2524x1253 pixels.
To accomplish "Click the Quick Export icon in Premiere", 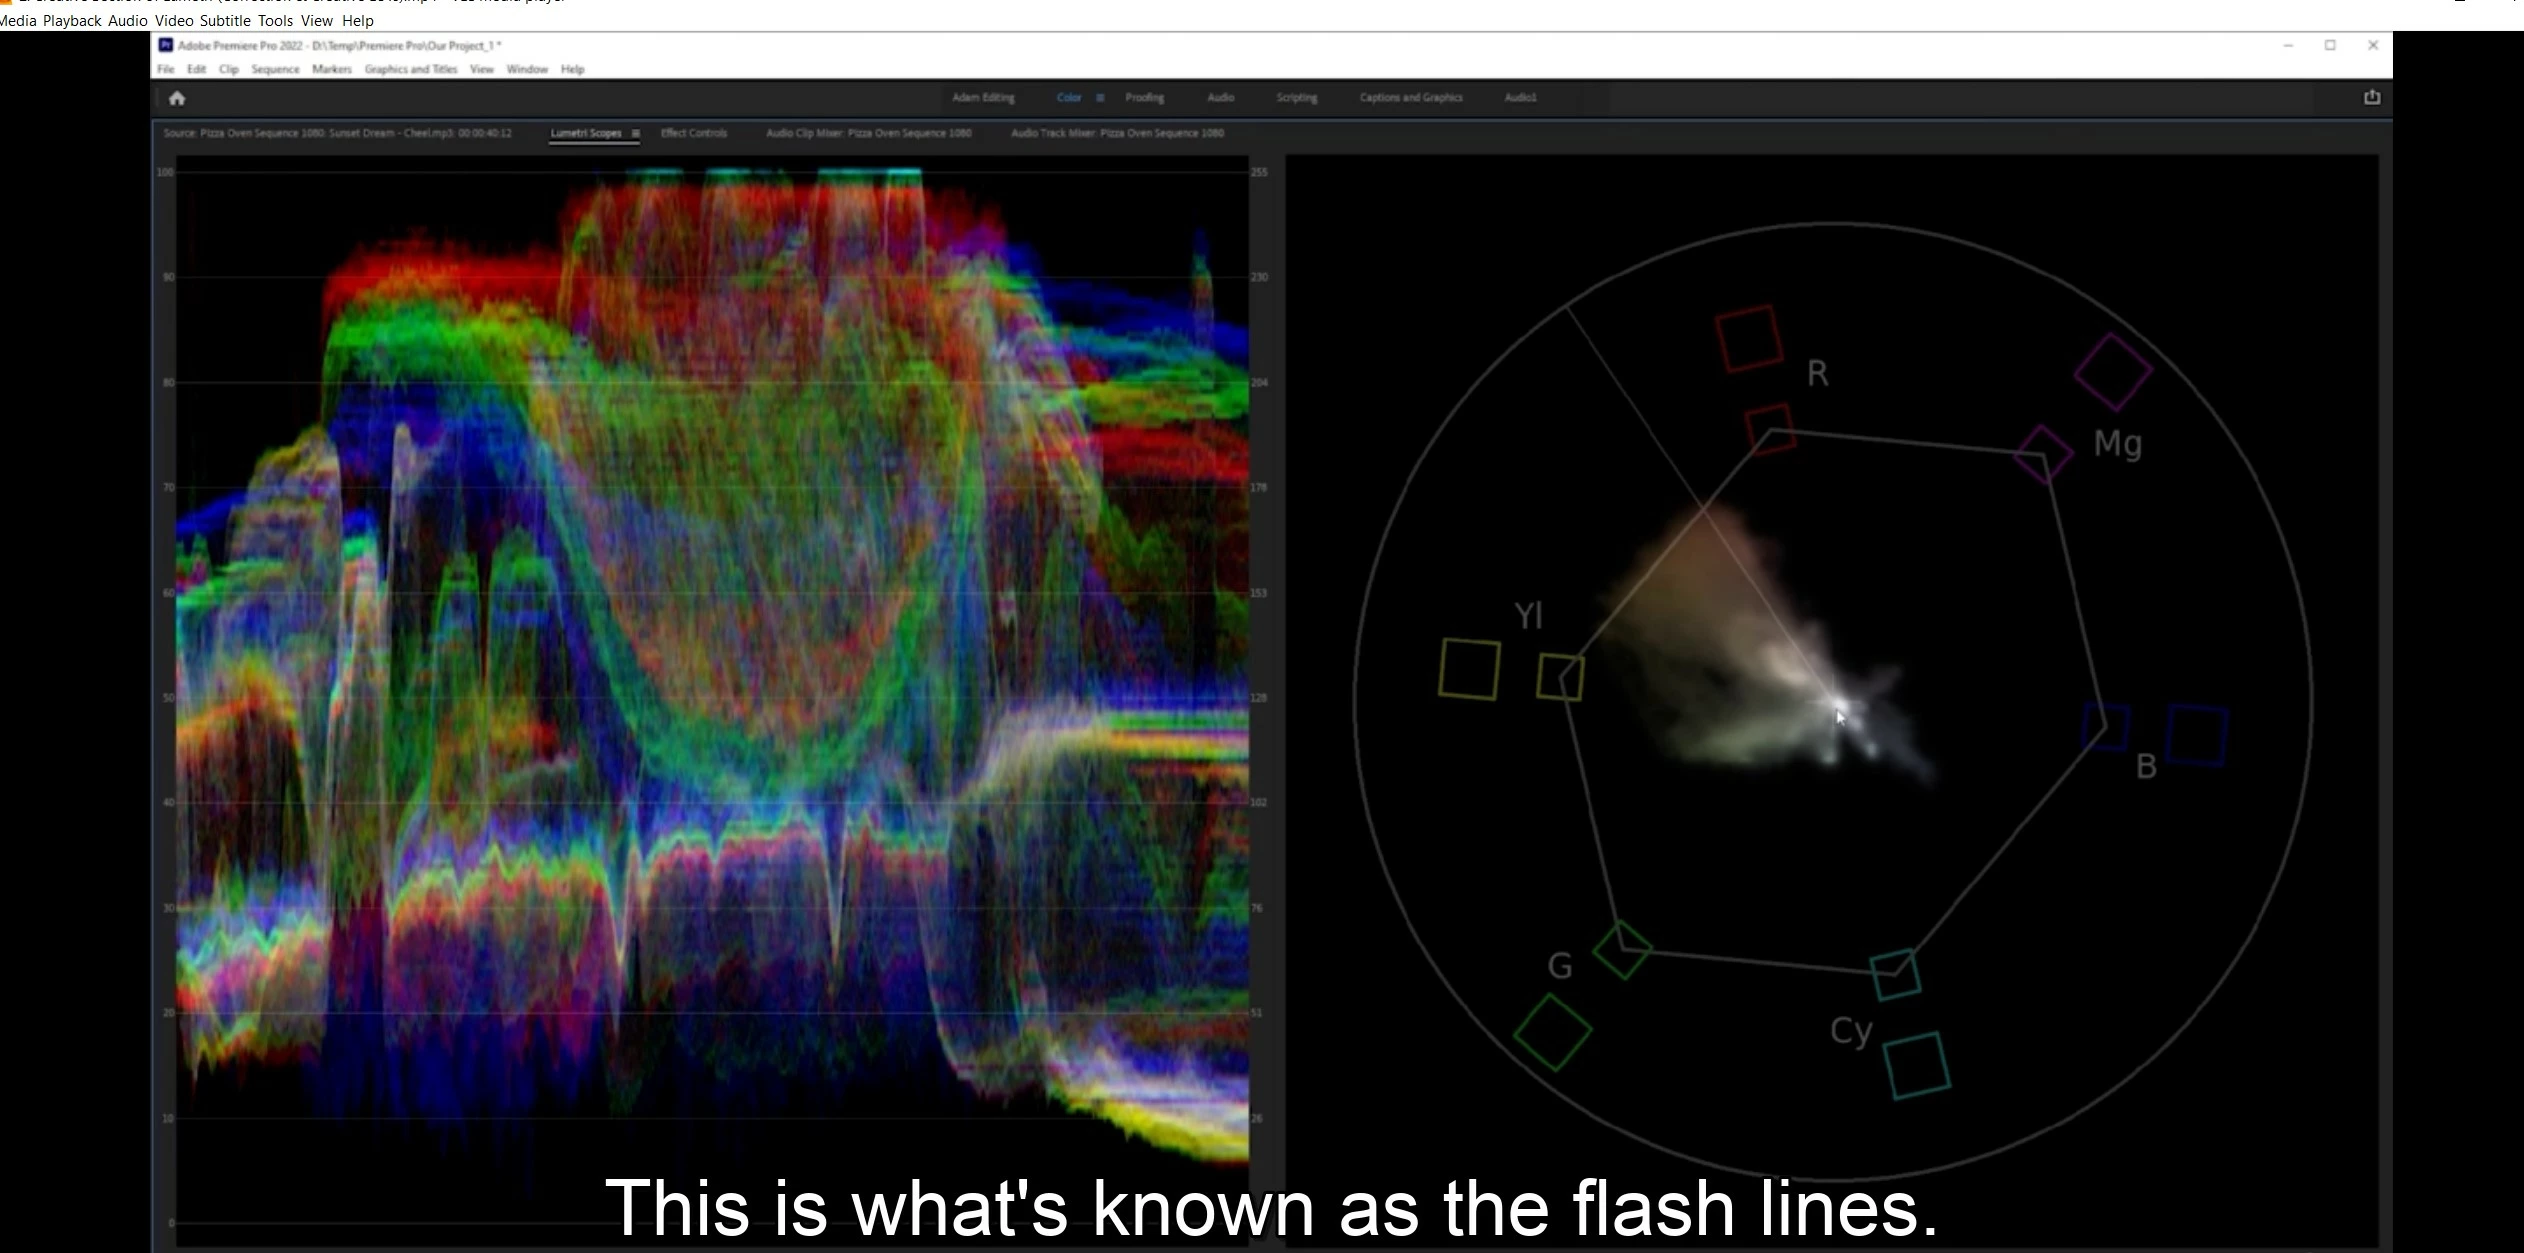I will click(x=2371, y=97).
